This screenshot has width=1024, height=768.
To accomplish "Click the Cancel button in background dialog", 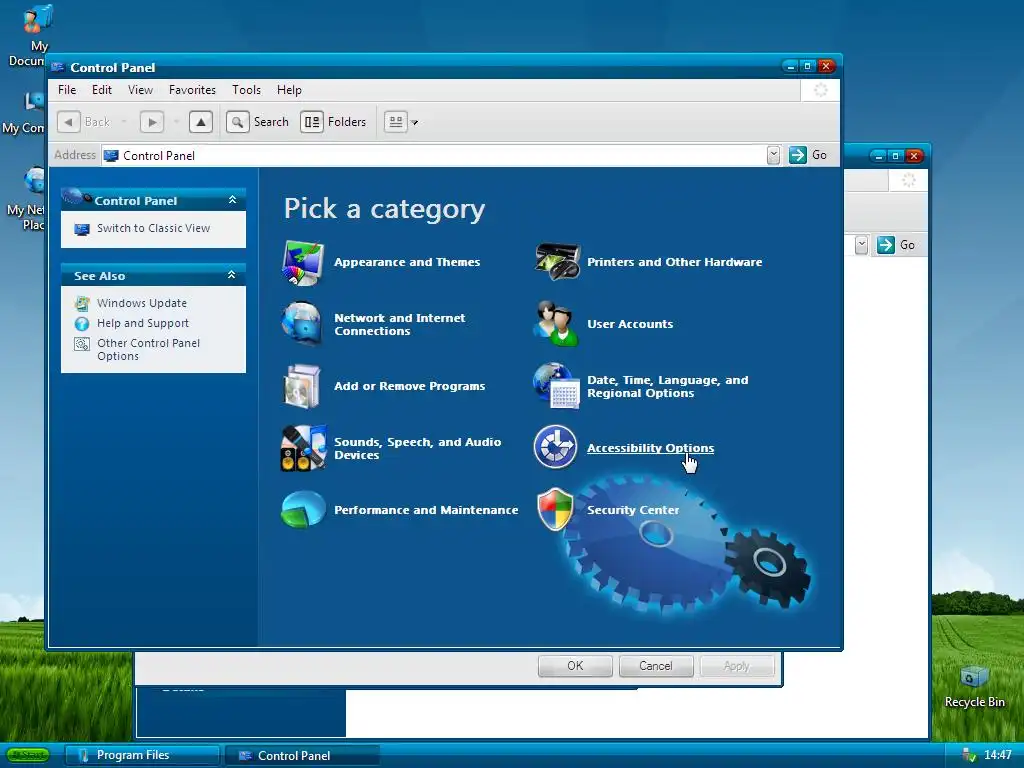I will (x=656, y=665).
